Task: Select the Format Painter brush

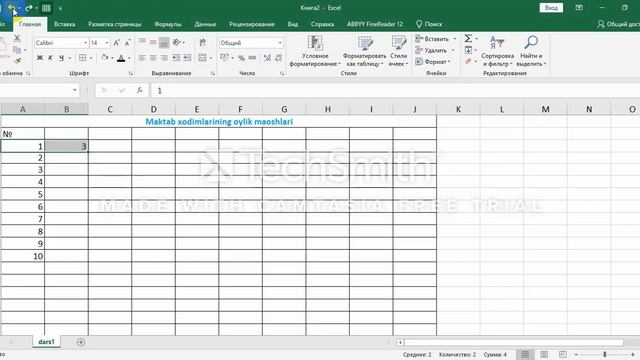Action: pyautogui.click(x=17, y=61)
